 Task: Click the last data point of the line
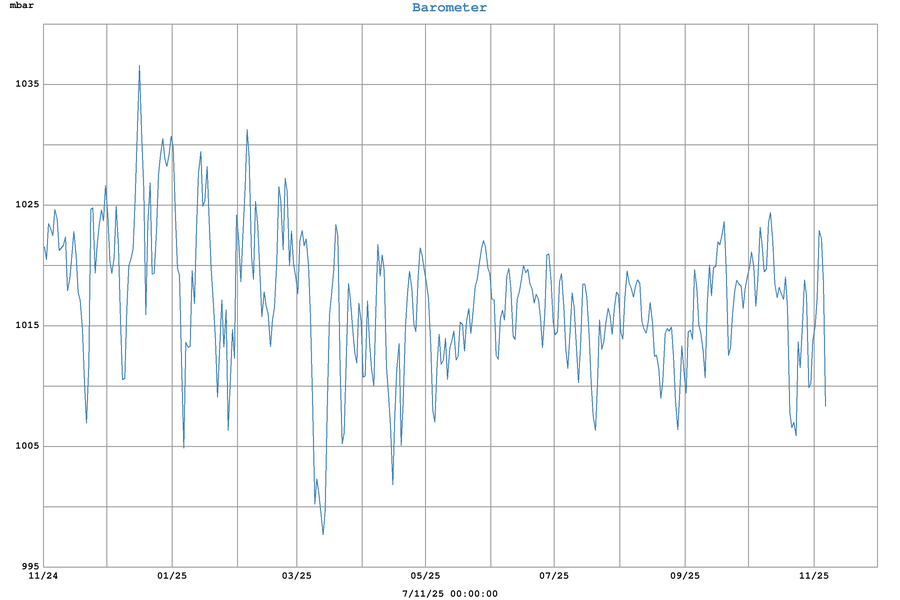825,405
